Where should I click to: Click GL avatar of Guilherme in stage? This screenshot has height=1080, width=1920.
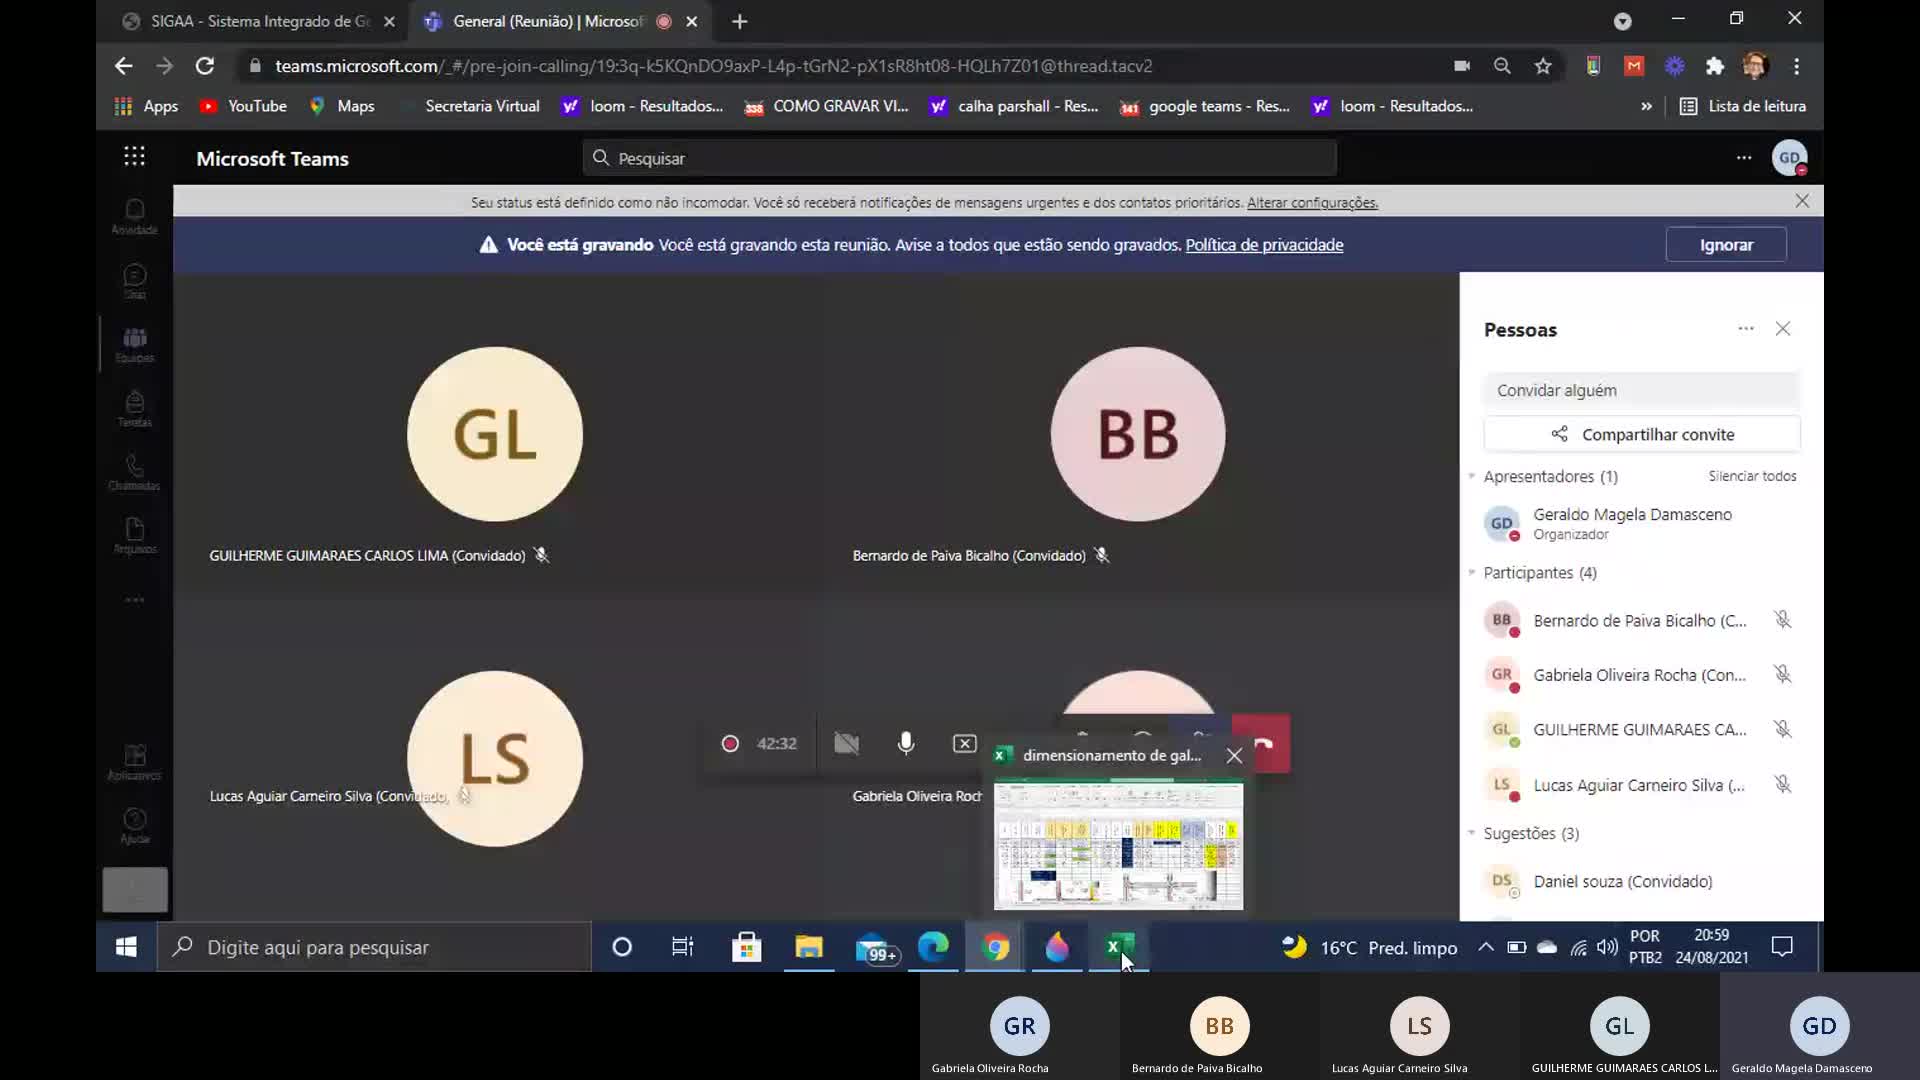pos(495,434)
